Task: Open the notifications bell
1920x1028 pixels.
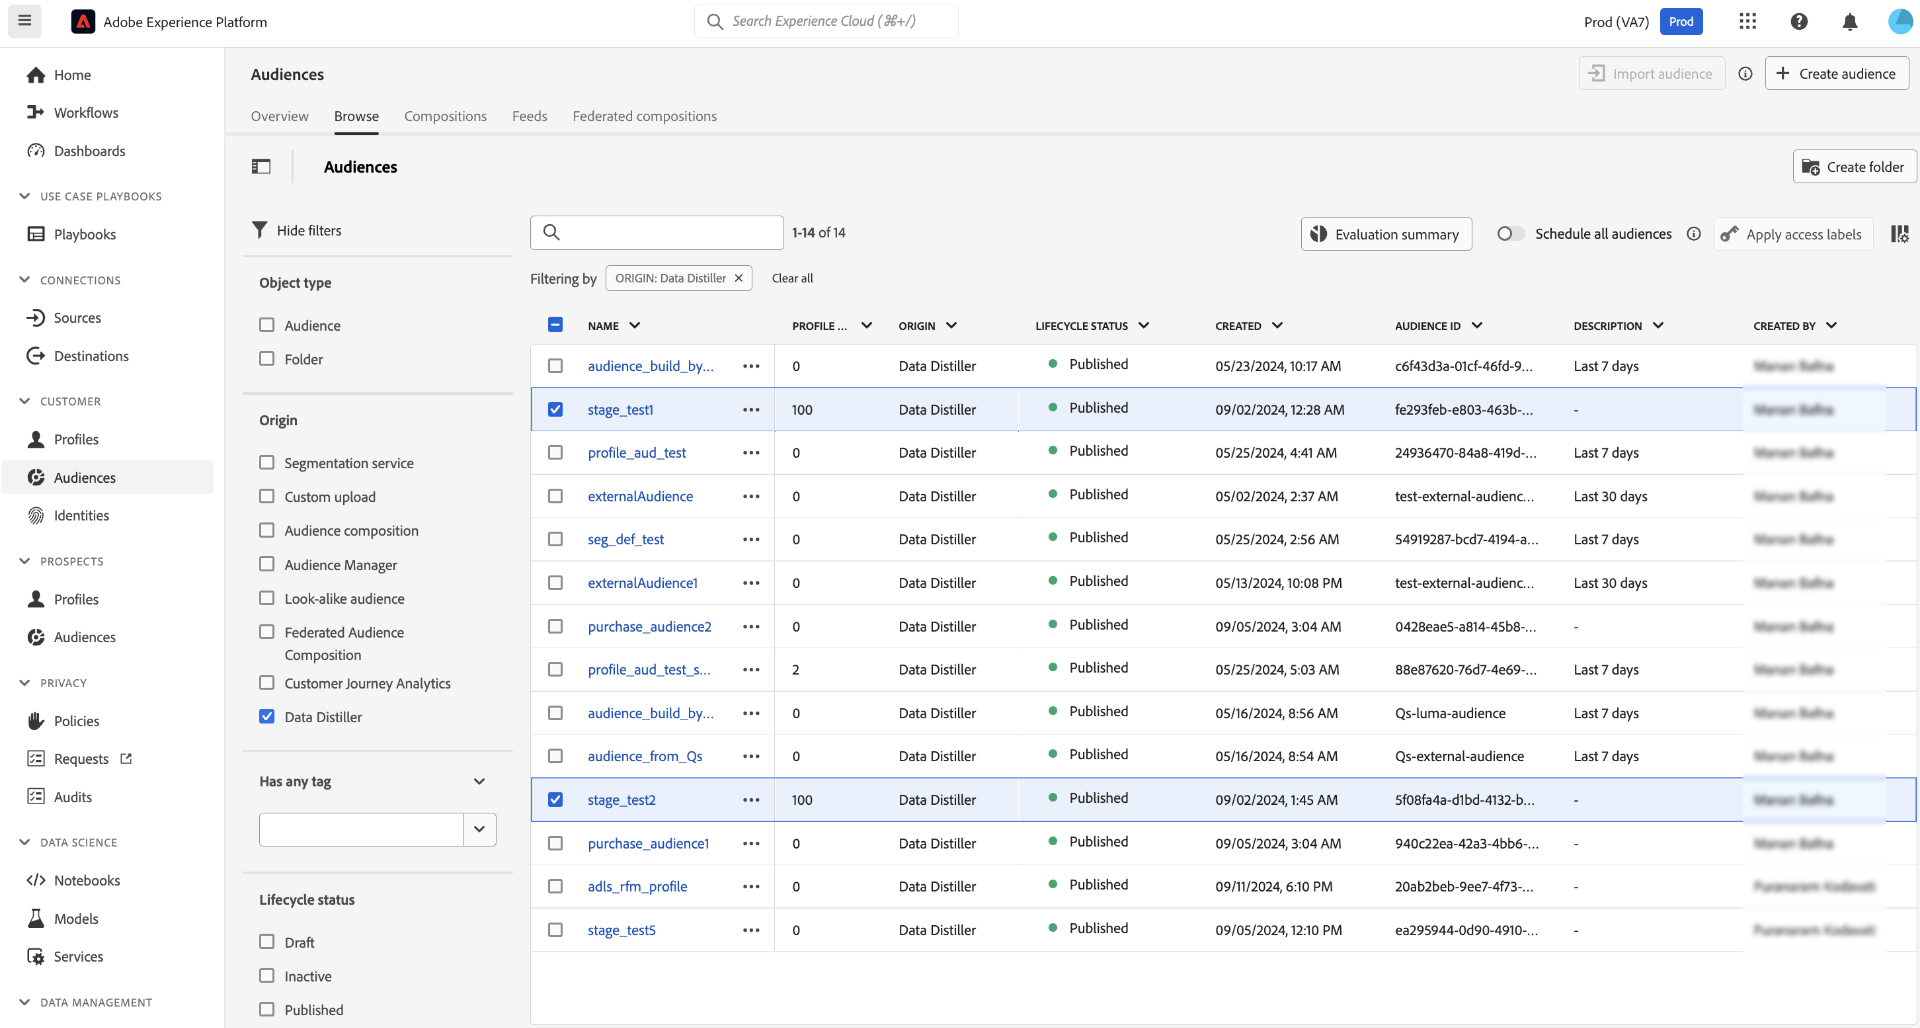Action: pos(1849,22)
